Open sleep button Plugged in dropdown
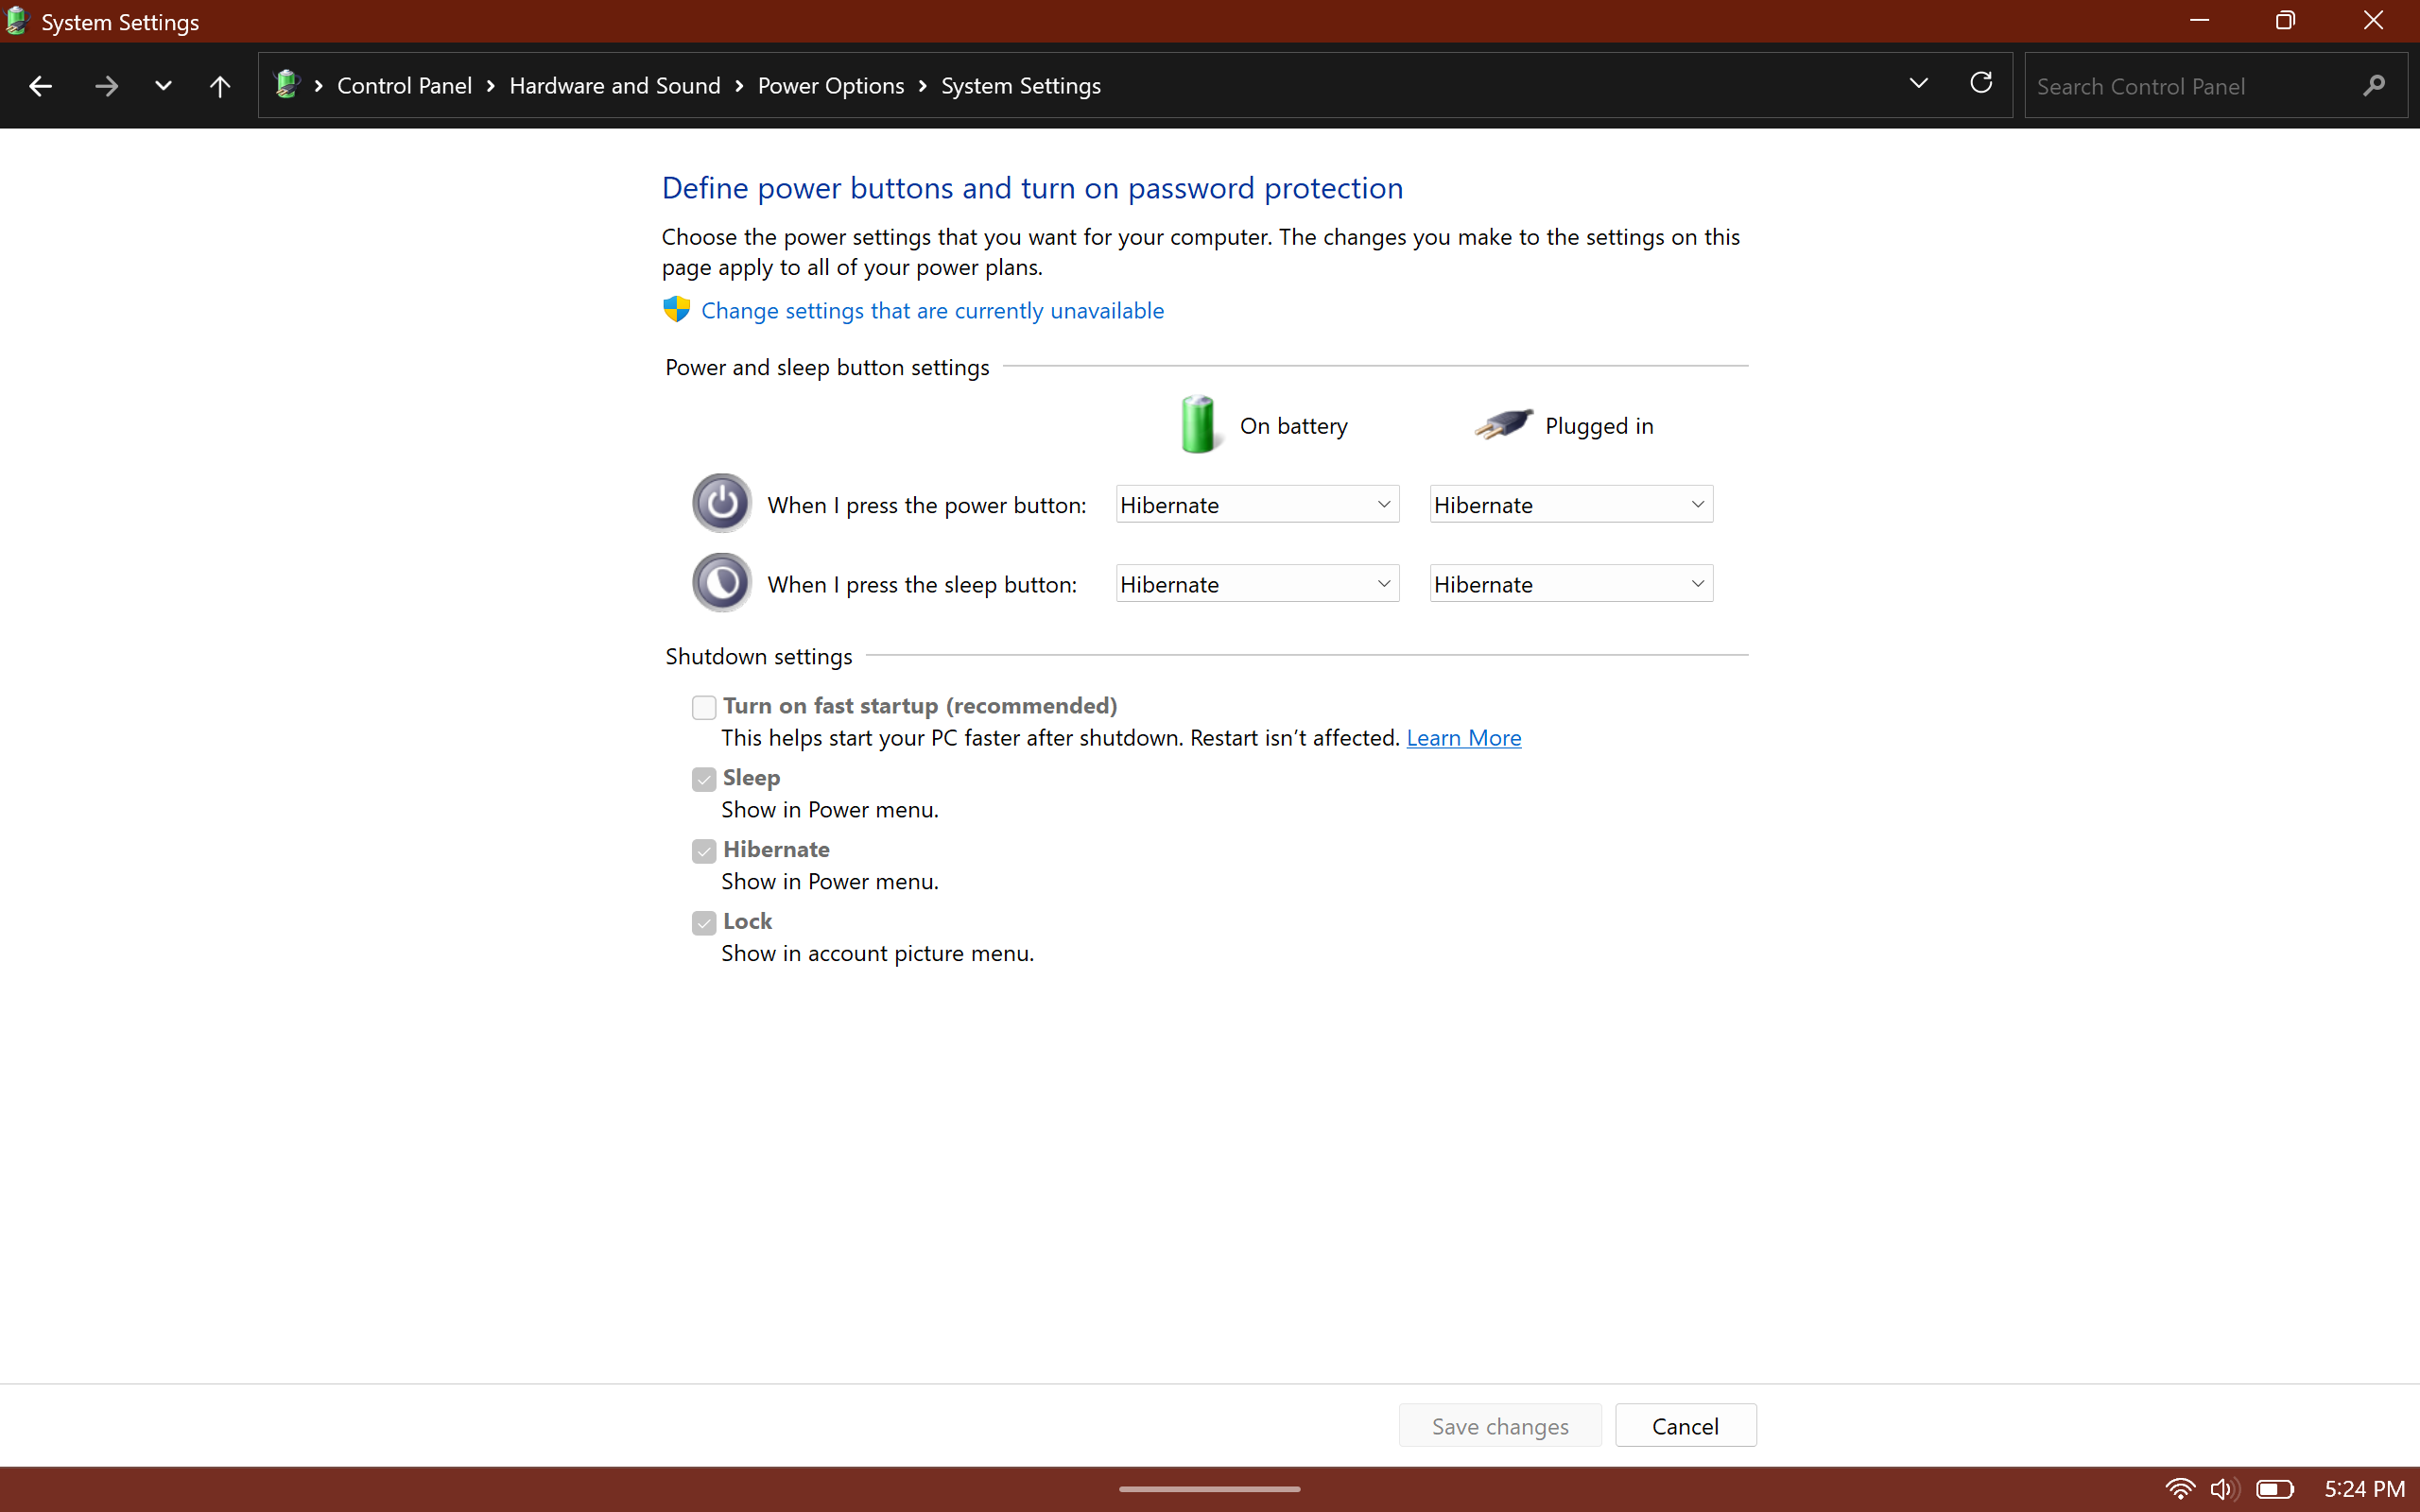2420x1512 pixels. 1570,584
